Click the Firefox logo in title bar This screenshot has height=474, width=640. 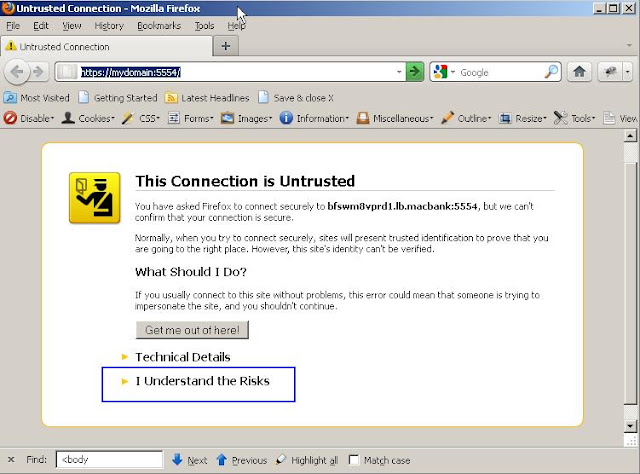pos(8,8)
